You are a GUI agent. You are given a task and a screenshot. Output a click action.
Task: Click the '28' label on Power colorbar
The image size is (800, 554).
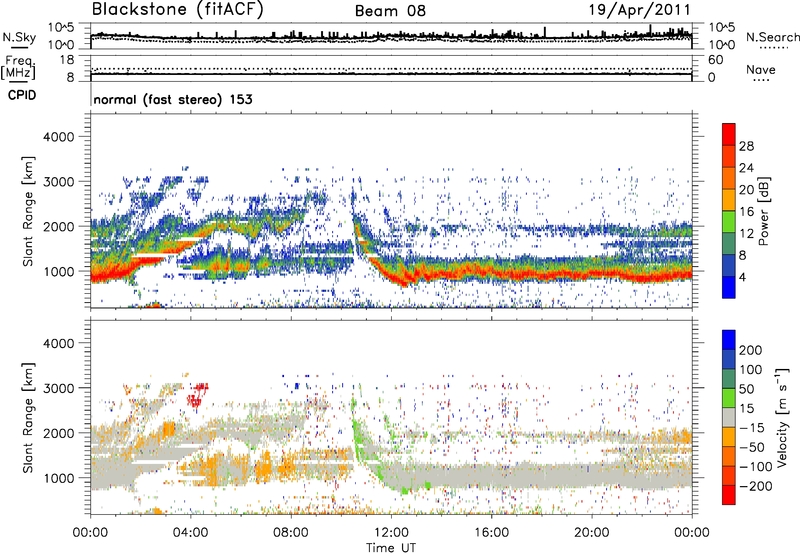tap(746, 146)
